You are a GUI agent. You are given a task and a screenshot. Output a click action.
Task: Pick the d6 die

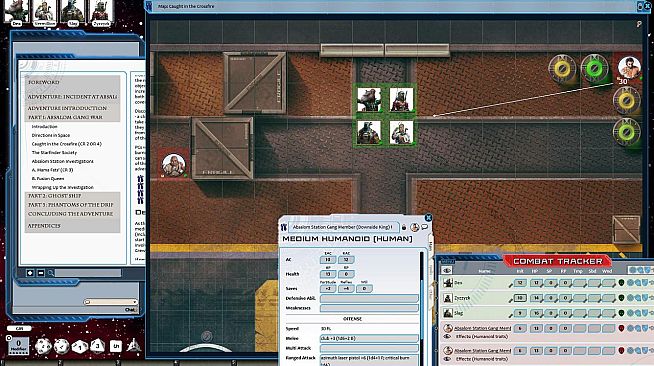(116, 346)
